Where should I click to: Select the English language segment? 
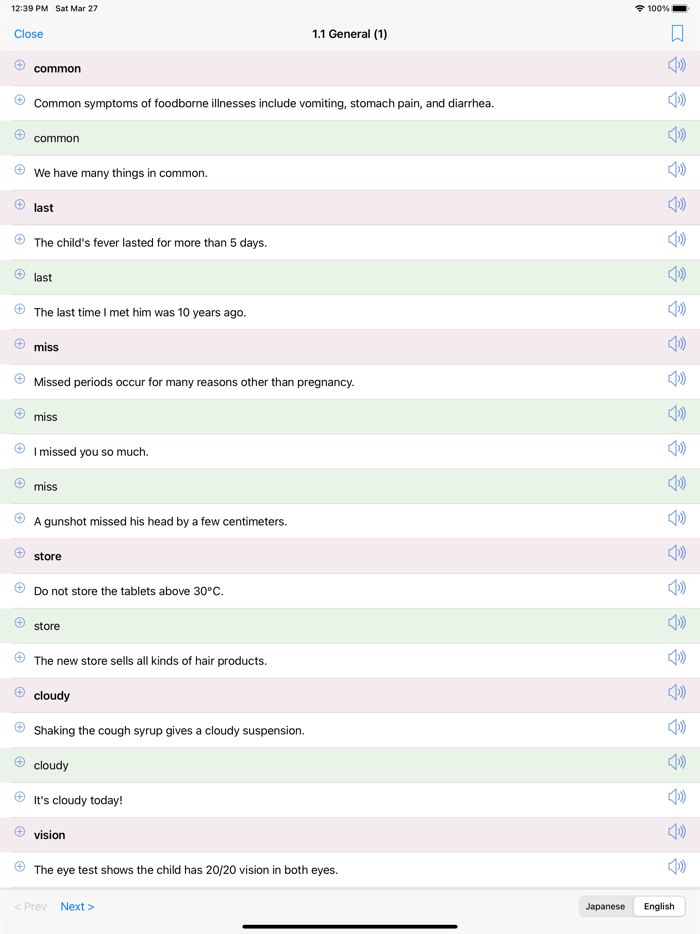pos(659,906)
